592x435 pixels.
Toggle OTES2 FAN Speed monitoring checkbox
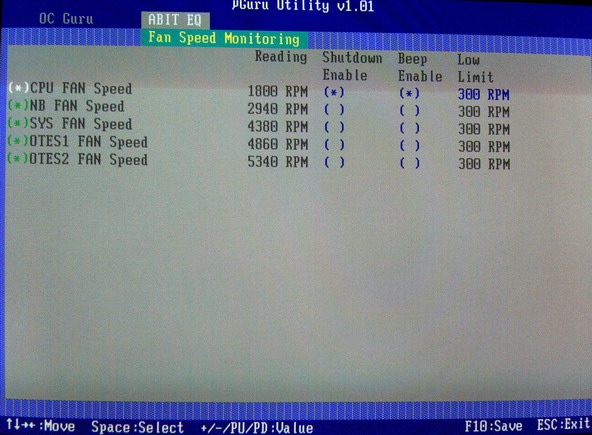point(18,158)
